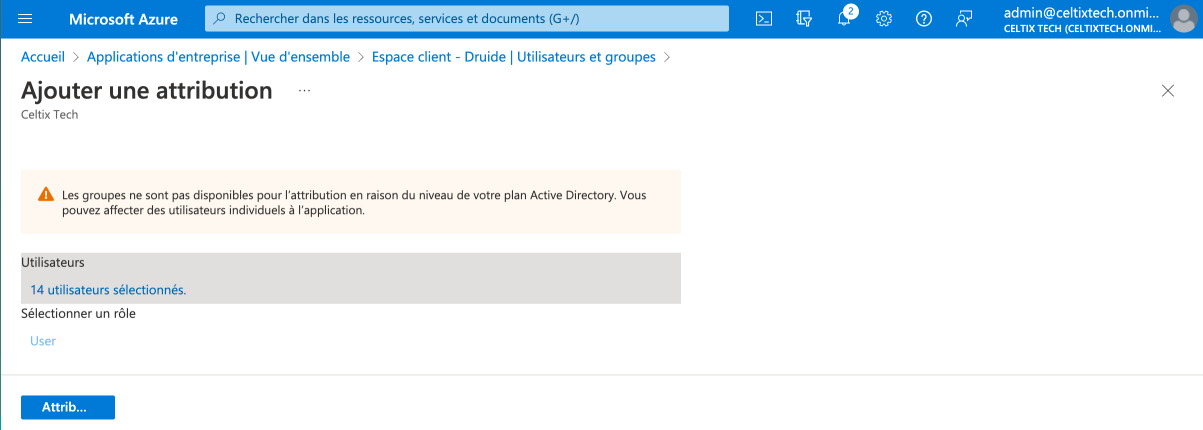The height and width of the screenshot is (430, 1203).
Task: Show notifications via the bell icon
Action: 844,19
